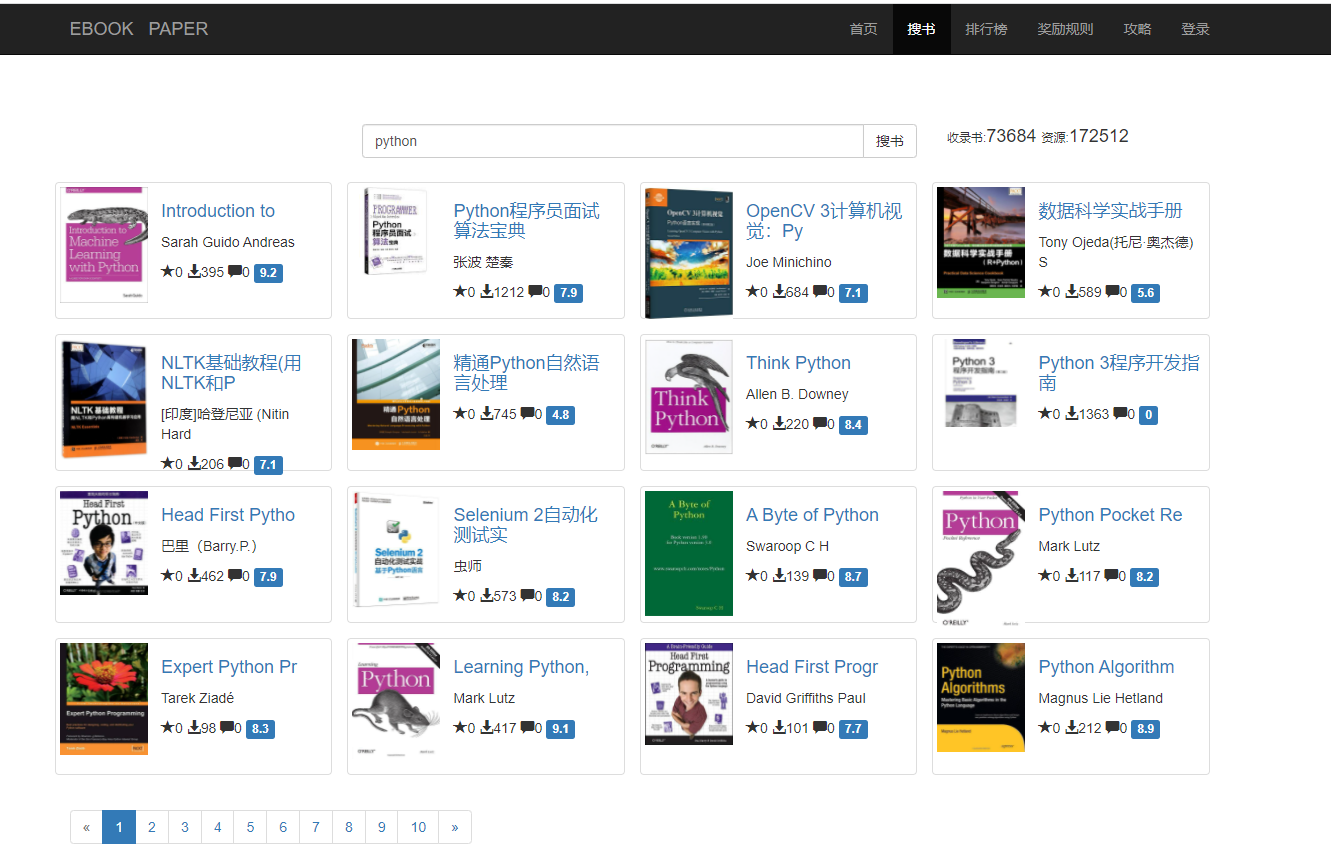Click the EBOOK PAPER site logo
This screenshot has height=855, width=1331.
(139, 29)
